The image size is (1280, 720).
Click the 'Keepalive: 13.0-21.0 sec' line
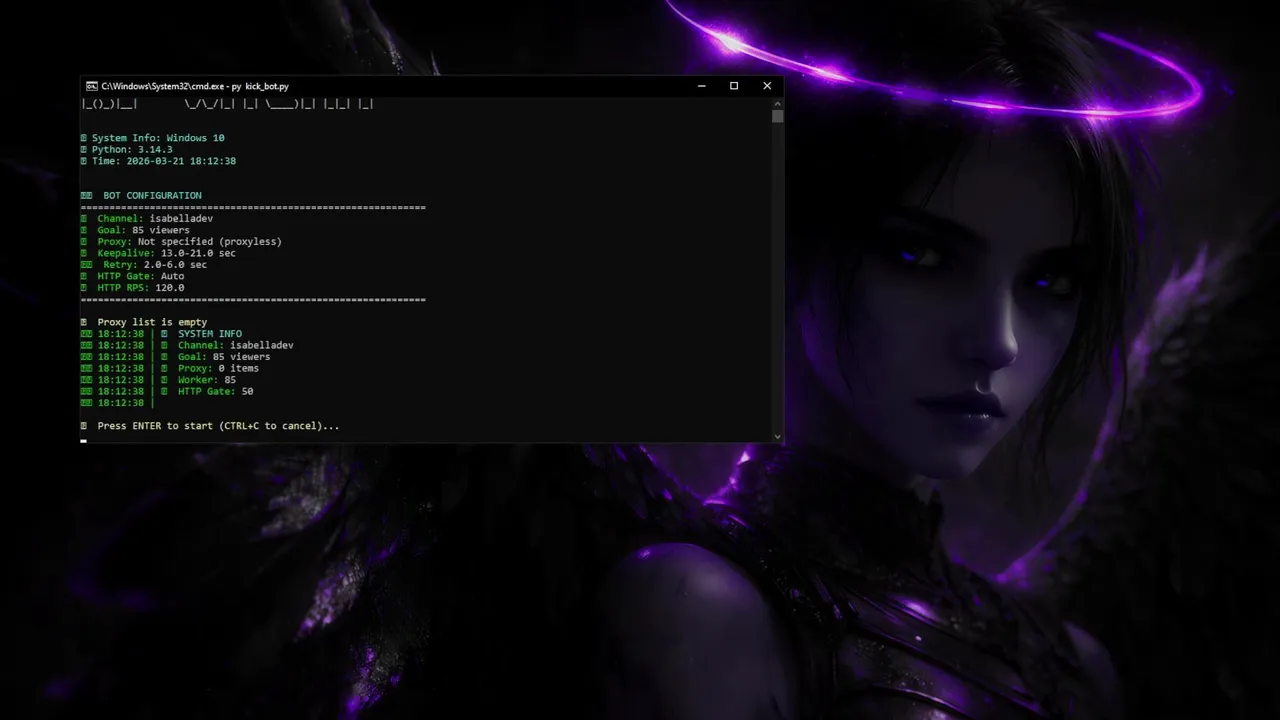click(x=159, y=253)
